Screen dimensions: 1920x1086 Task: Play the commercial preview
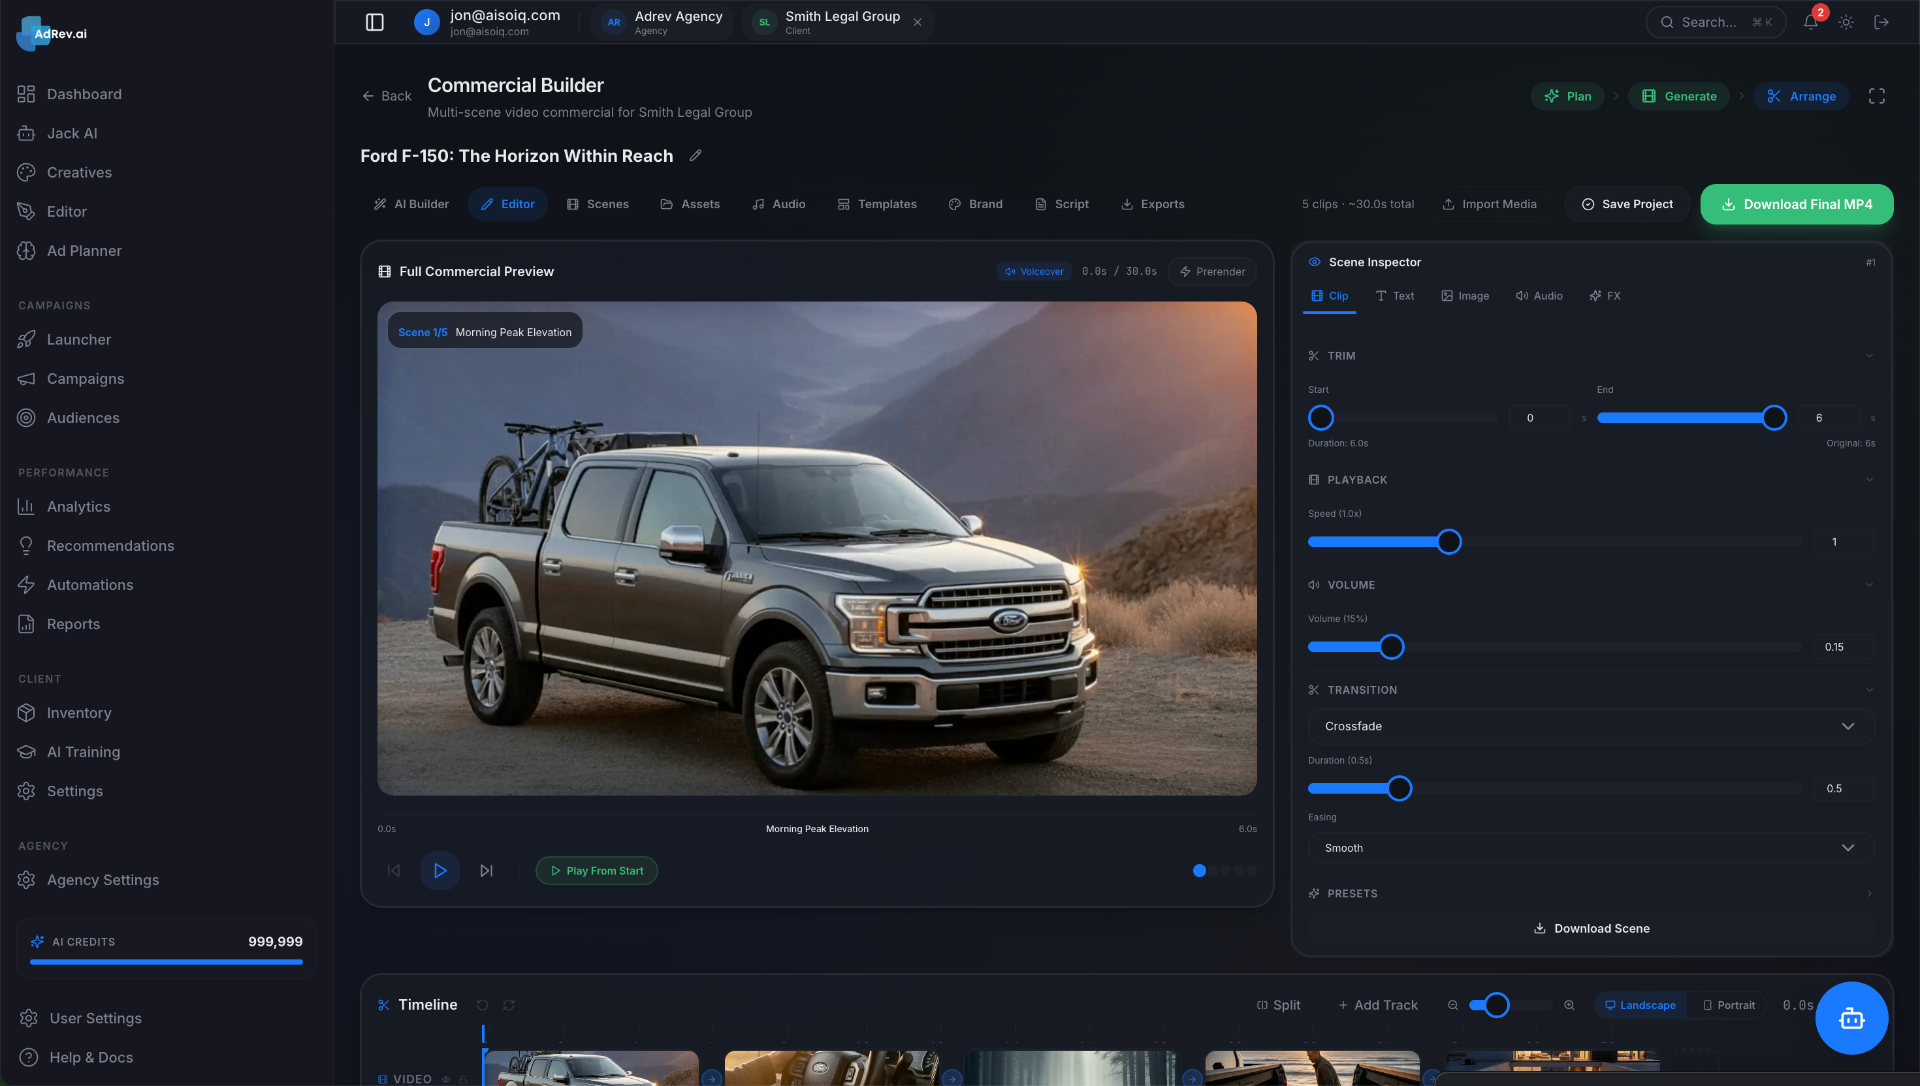(x=440, y=870)
